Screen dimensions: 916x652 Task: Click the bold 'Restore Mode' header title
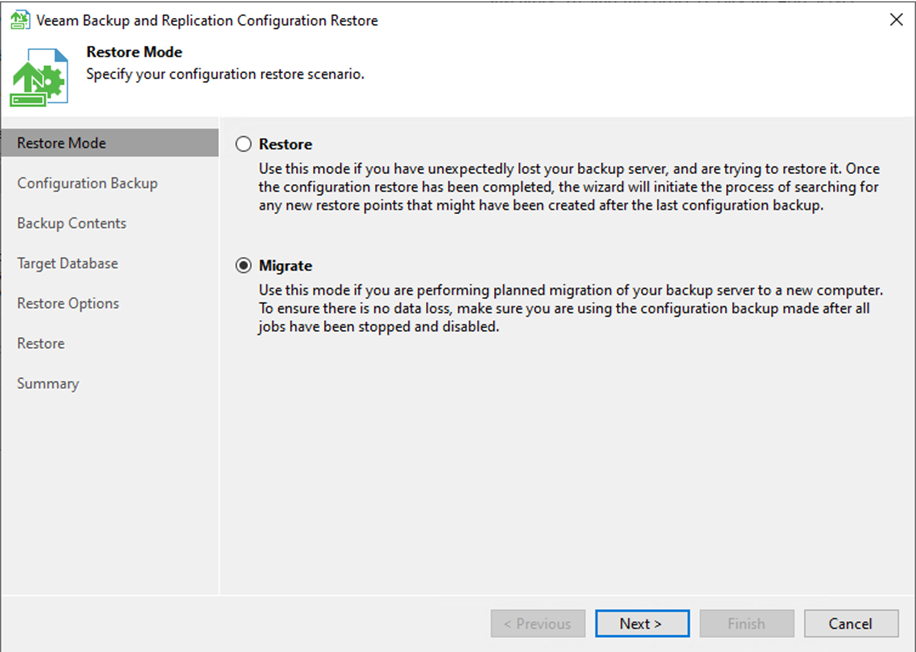pyautogui.click(x=134, y=52)
